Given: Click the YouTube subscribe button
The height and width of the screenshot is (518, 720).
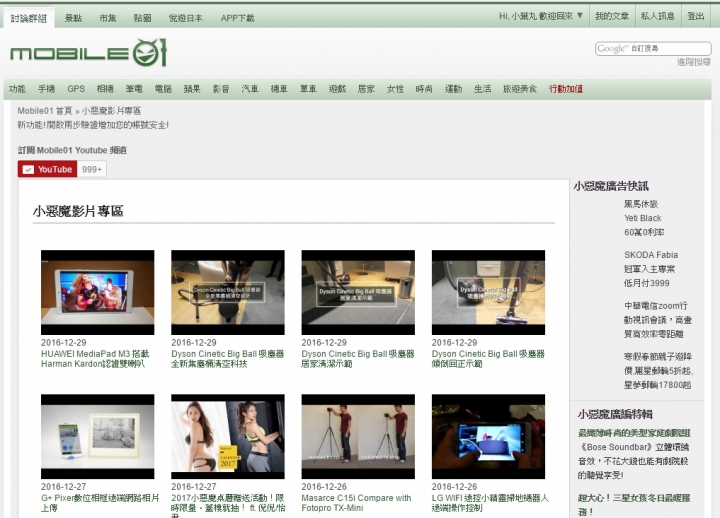Looking at the screenshot, I should pos(47,169).
